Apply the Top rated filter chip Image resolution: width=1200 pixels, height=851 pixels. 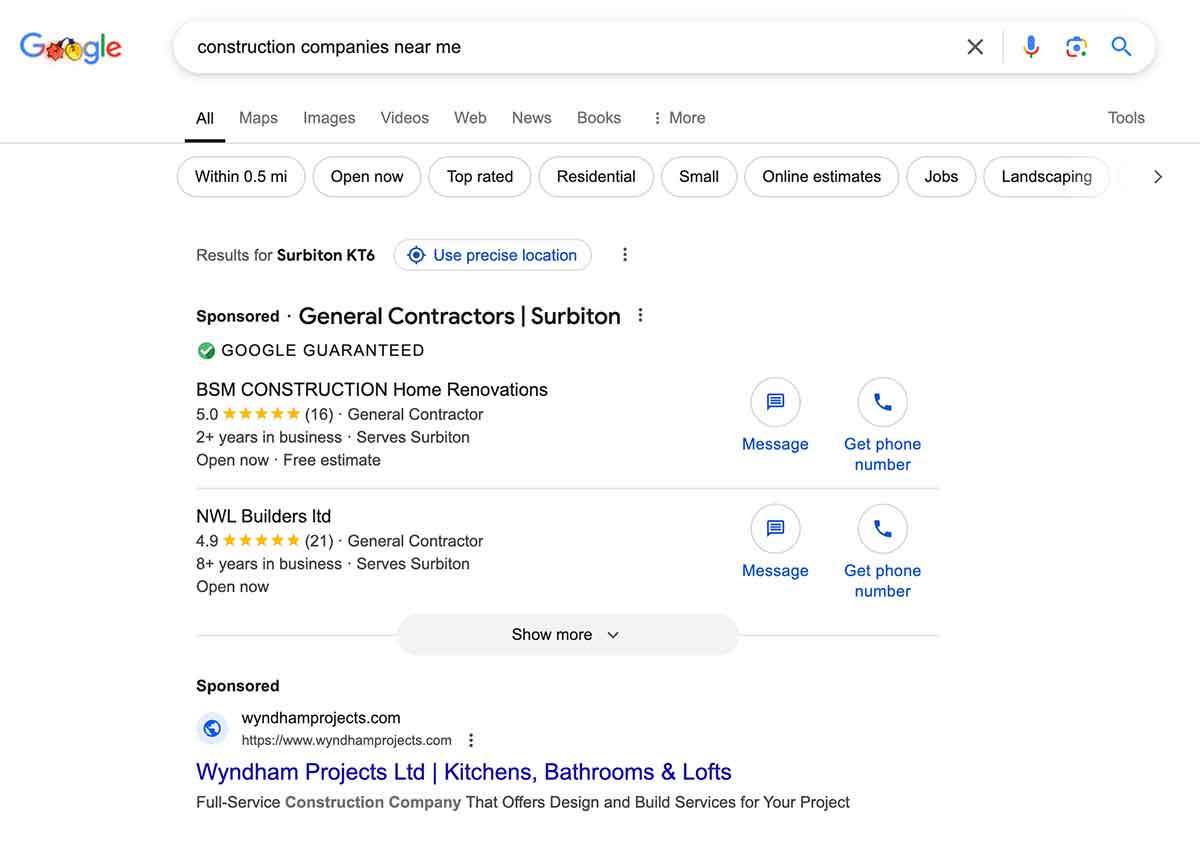click(x=480, y=177)
